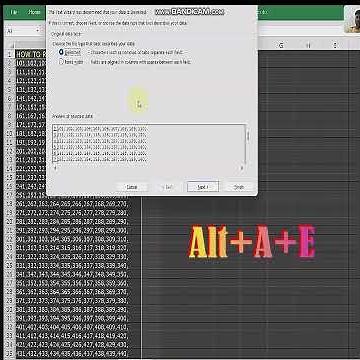This screenshot has height=360, width=360.
Task: Click the Finish button in wizard
Action: click(x=239, y=187)
